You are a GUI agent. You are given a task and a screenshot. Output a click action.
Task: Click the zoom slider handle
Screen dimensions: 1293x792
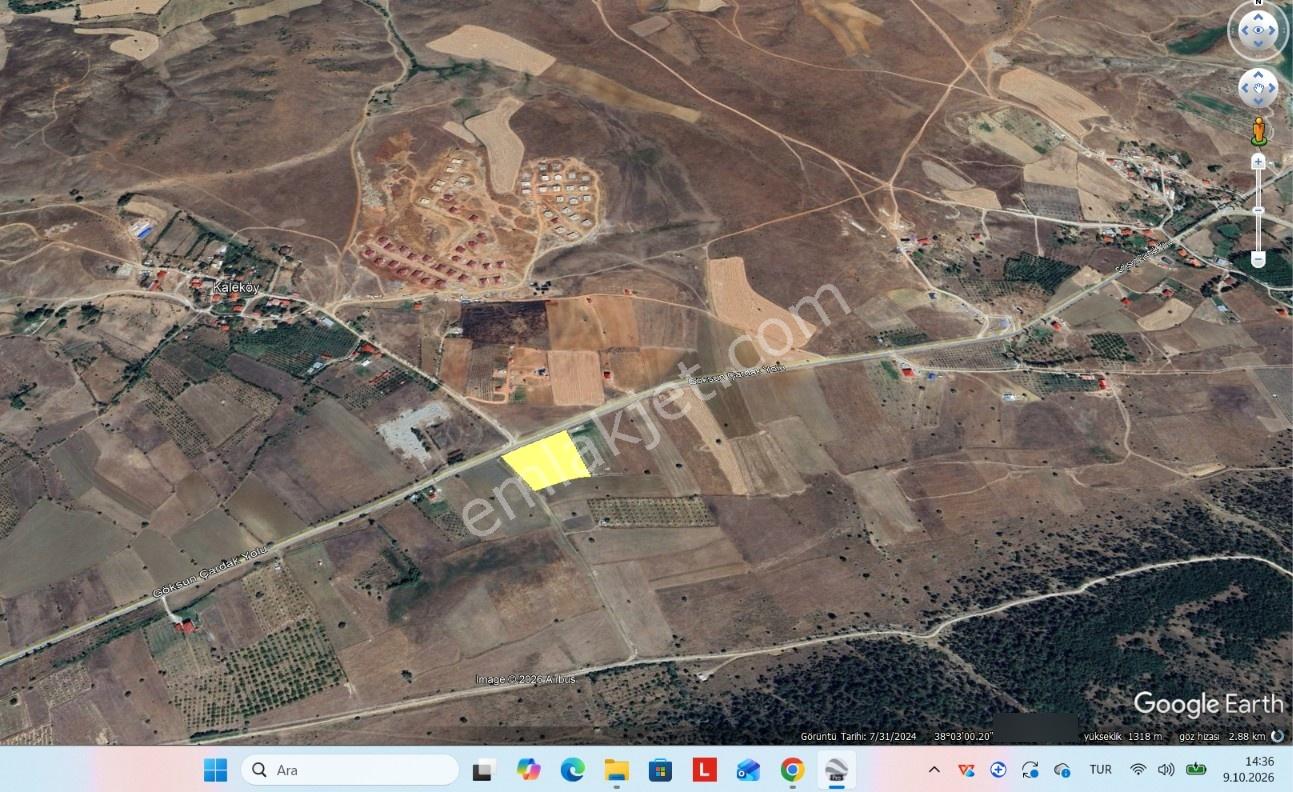pos(1258,209)
